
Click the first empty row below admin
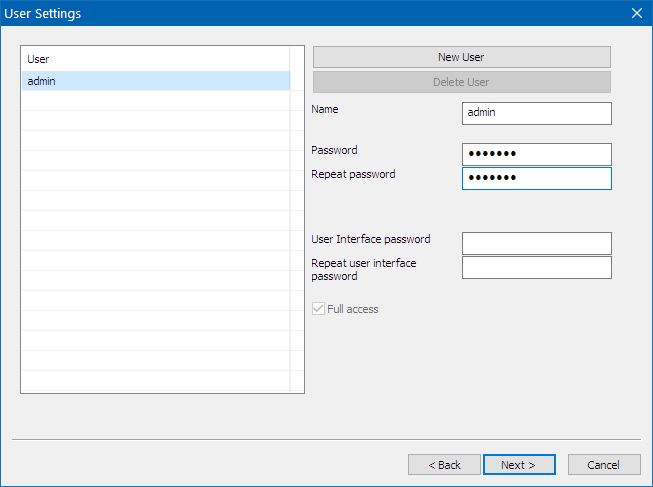coord(155,101)
